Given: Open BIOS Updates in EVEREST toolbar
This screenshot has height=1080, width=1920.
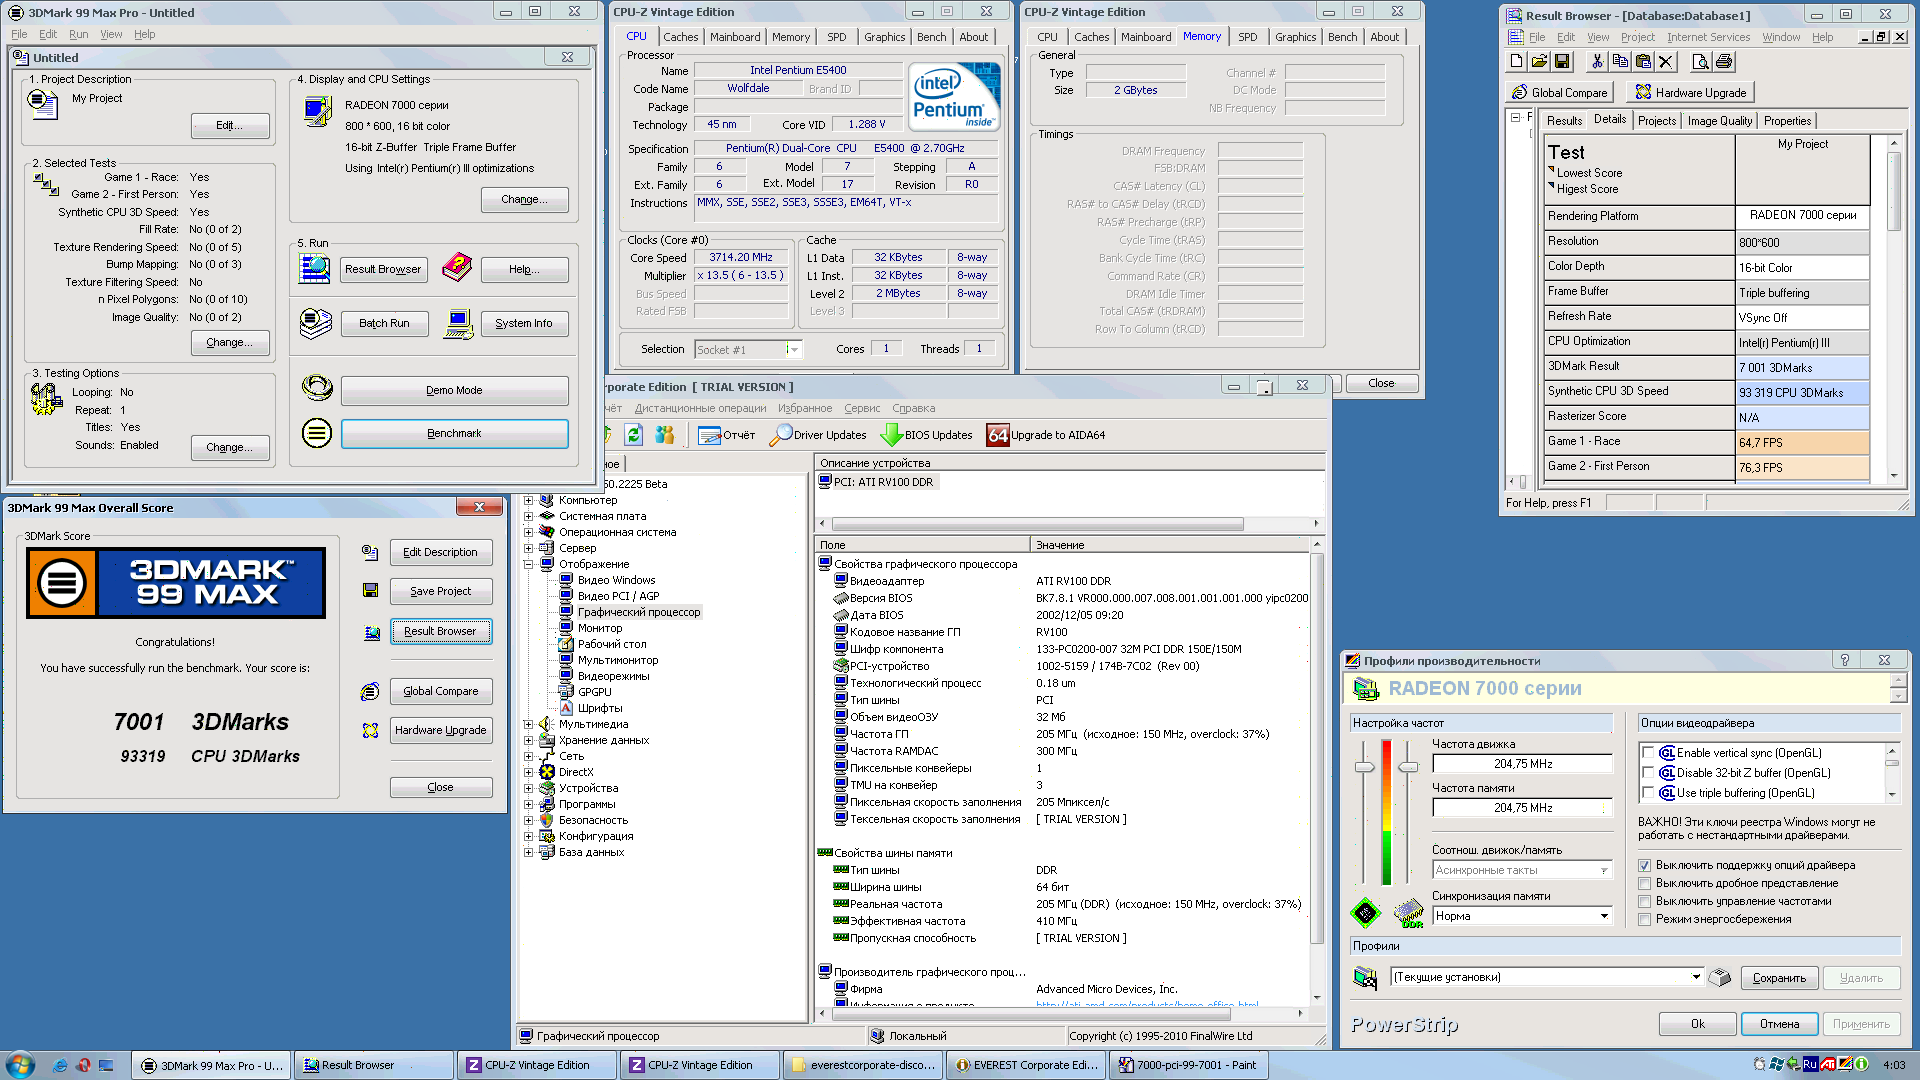Looking at the screenshot, I should tap(926, 435).
